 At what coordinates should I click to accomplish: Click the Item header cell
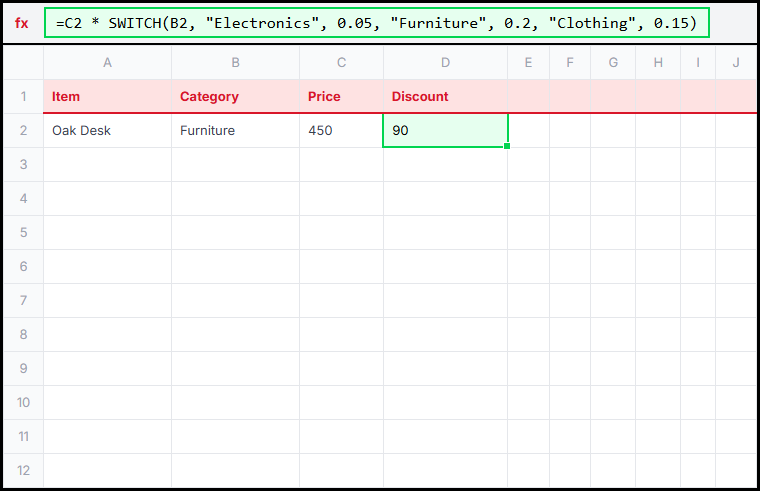(x=107, y=97)
